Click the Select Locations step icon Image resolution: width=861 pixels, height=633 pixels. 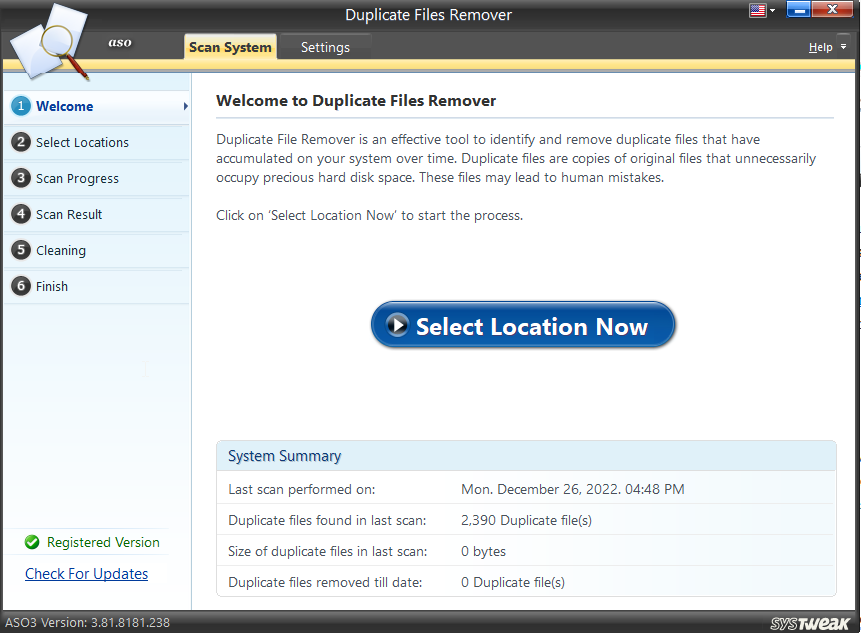21,142
